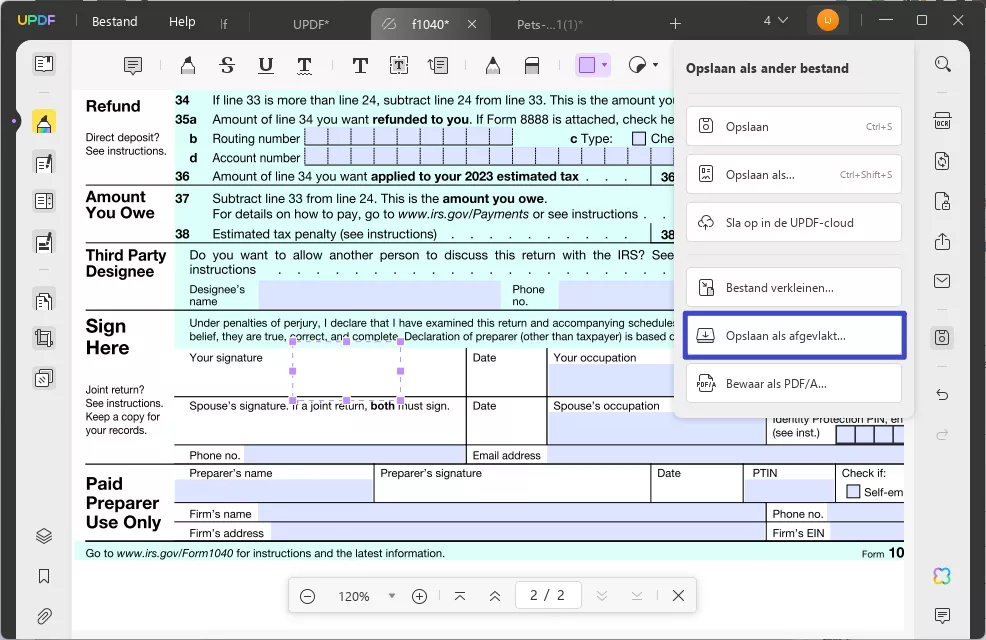Undo the last action
This screenshot has width=986, height=640.
[942, 395]
